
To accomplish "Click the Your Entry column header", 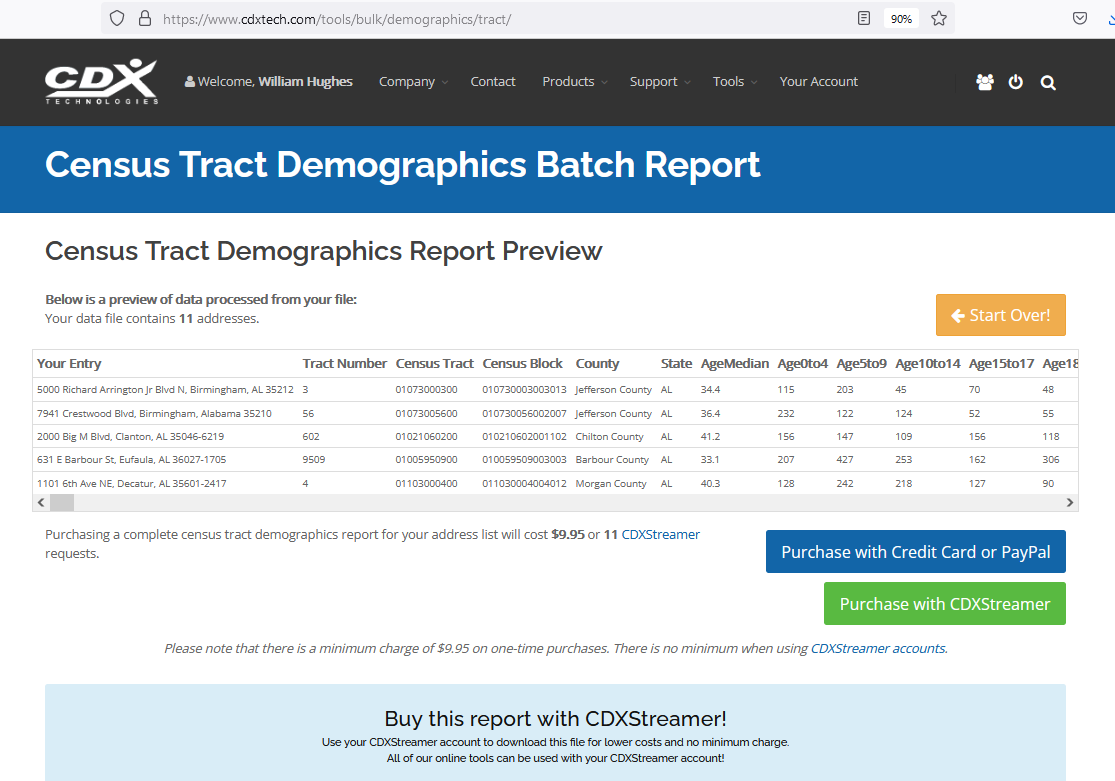I will tap(69, 363).
